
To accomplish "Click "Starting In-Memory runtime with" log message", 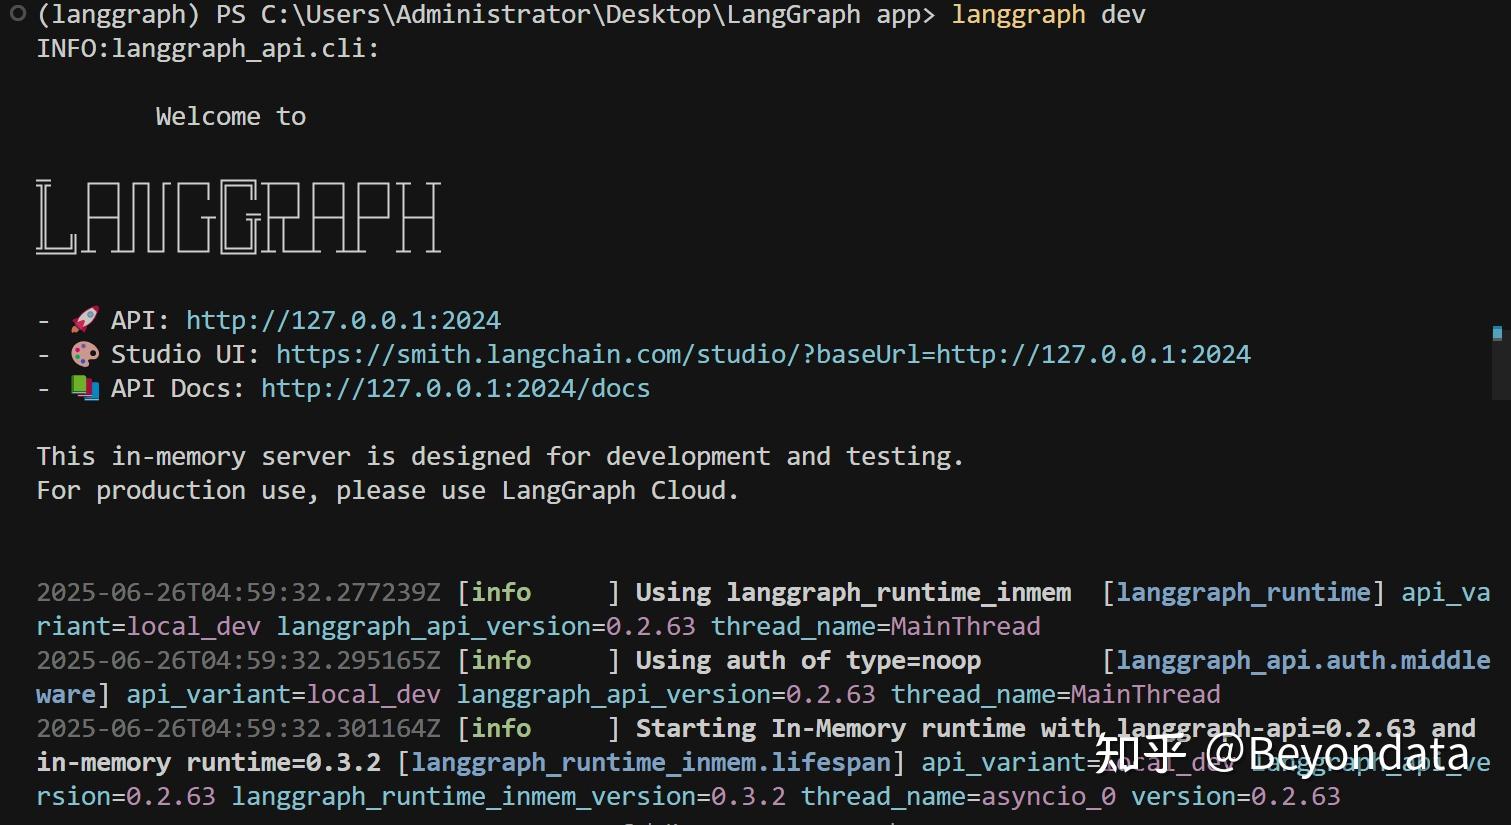I will (868, 728).
